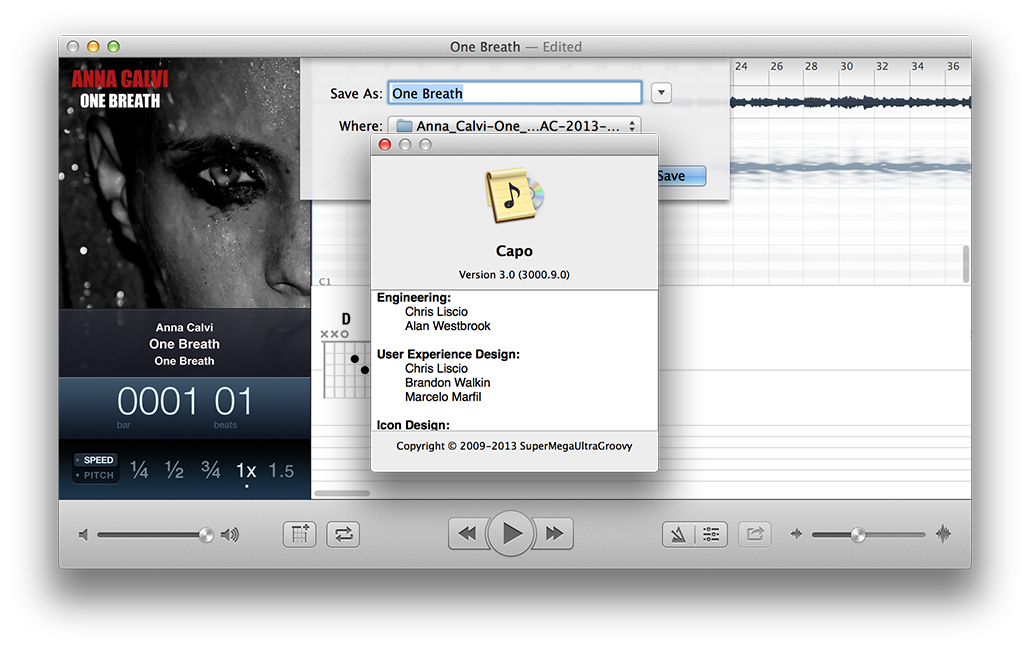
Task: Click the bar counter reading 0001
Action: (x=157, y=401)
